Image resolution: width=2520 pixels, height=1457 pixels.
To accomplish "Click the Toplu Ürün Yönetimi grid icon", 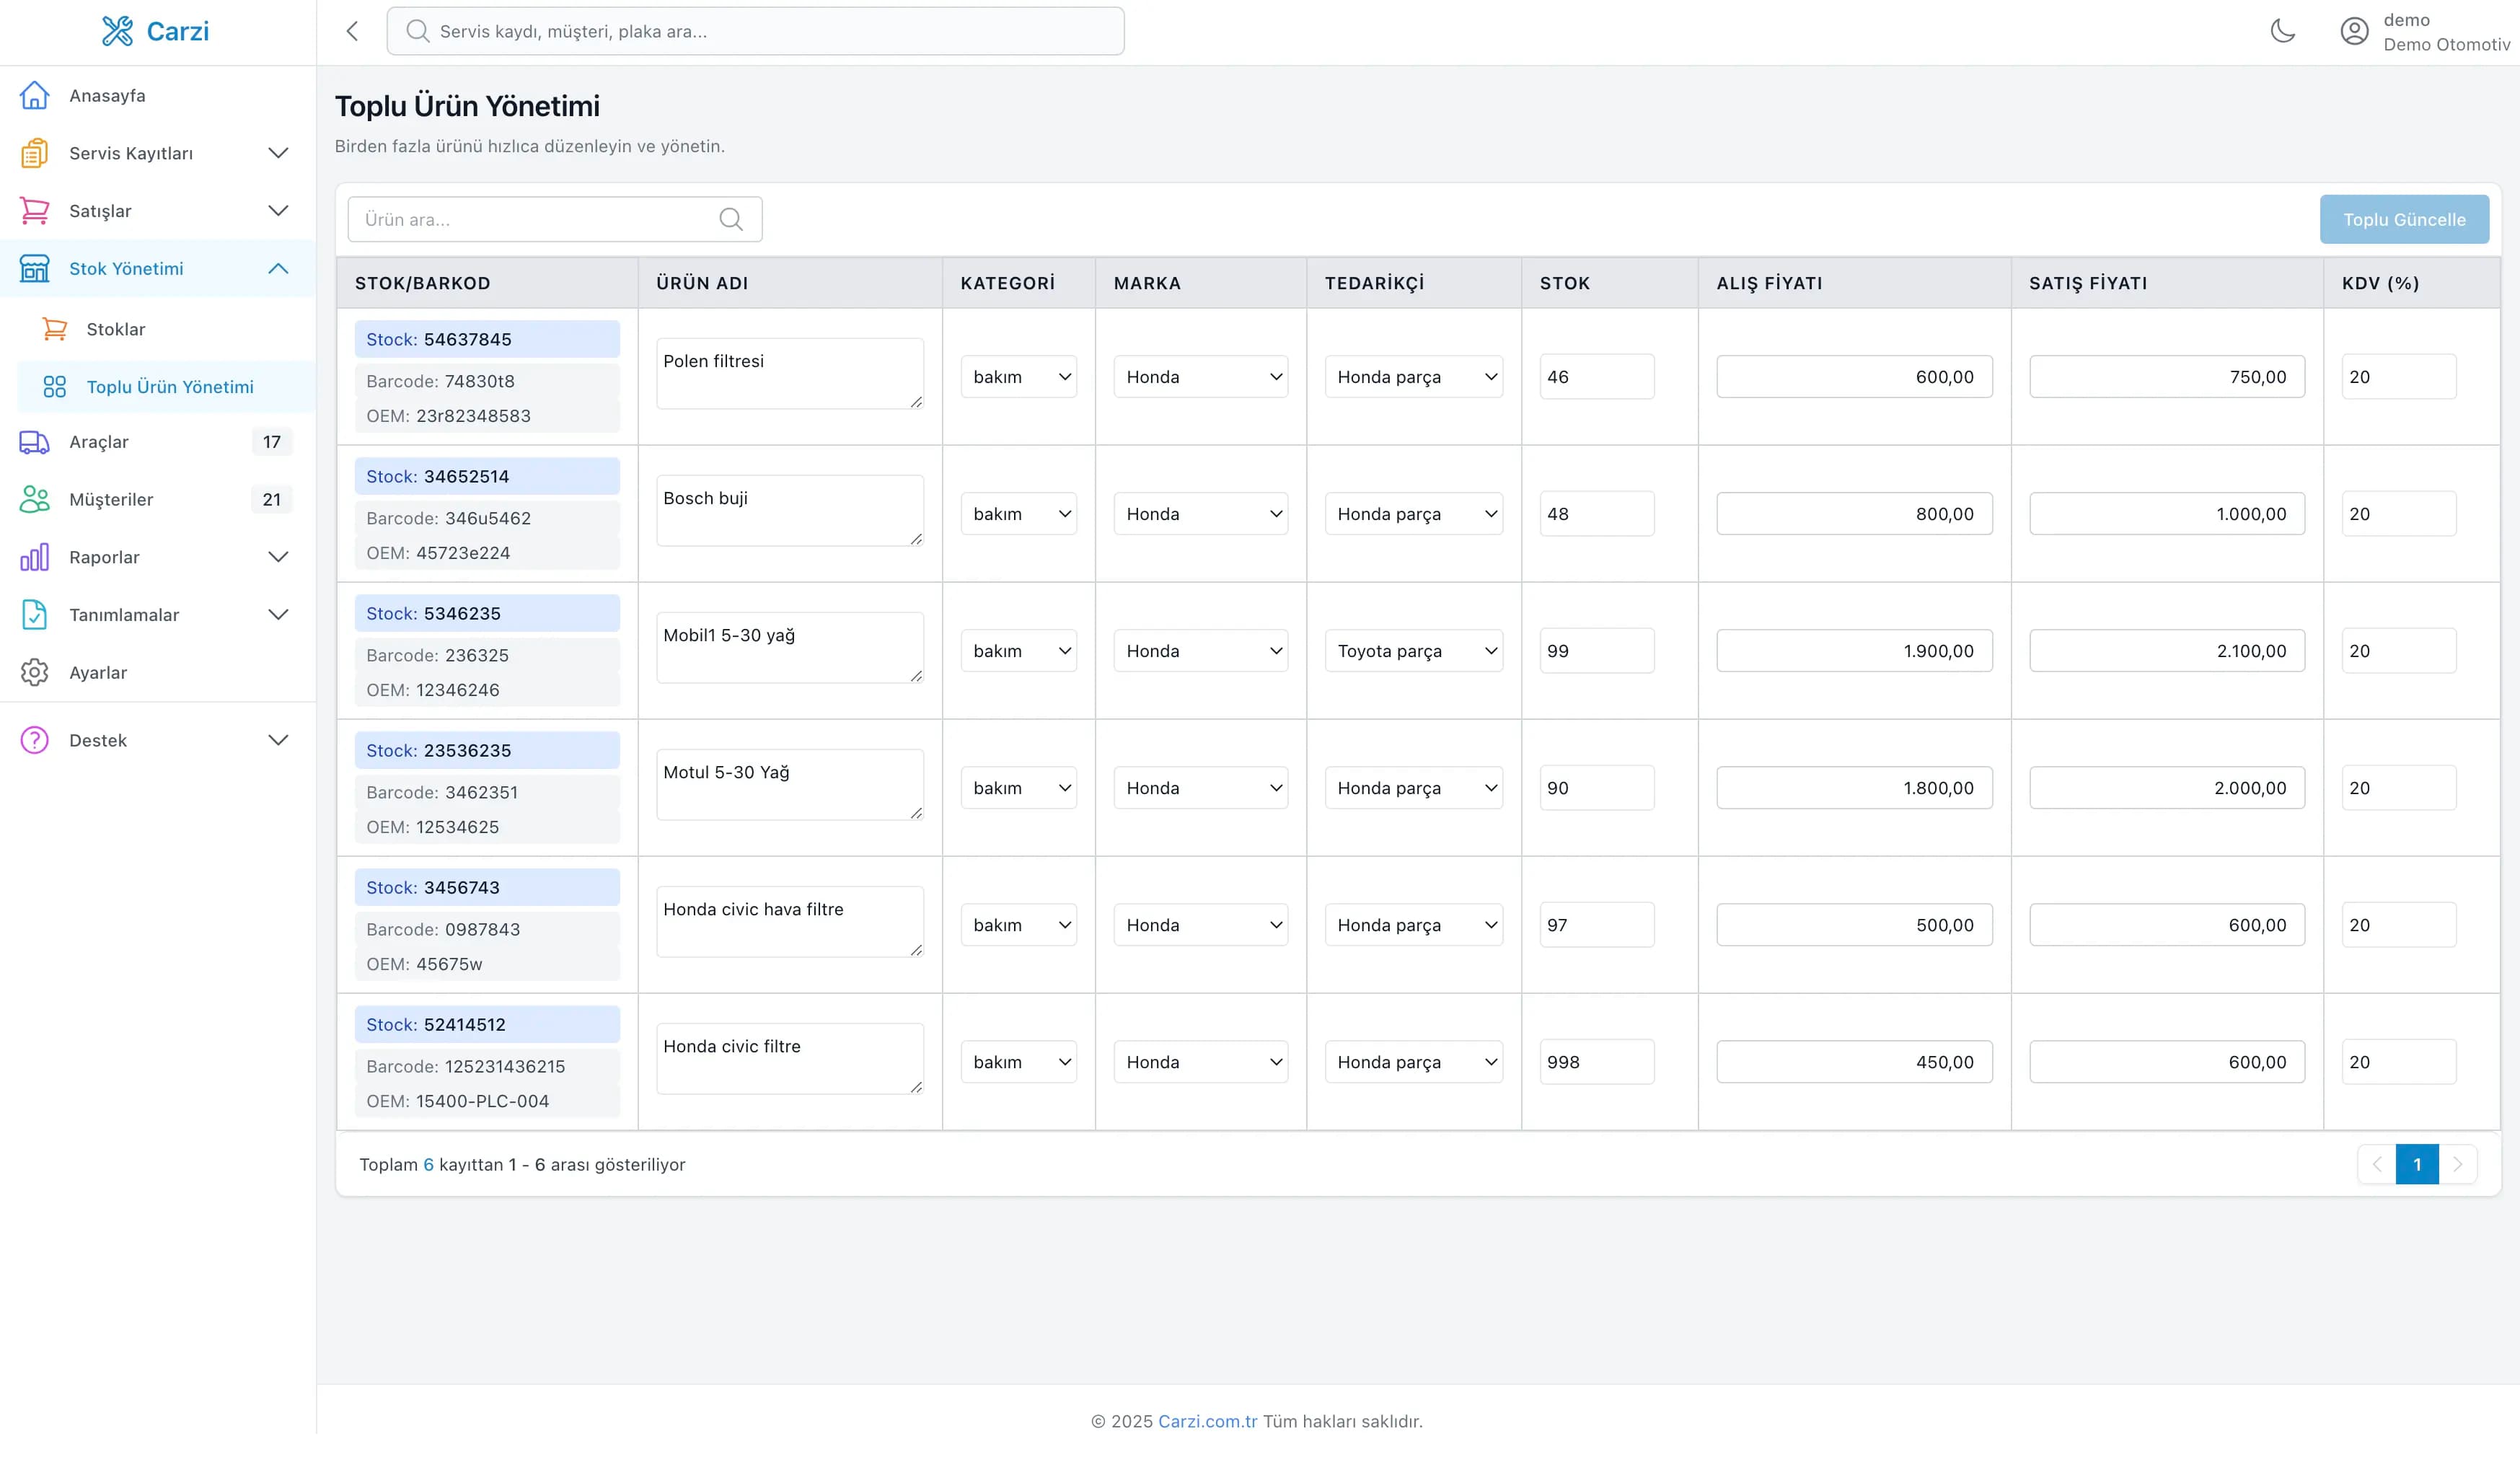I will point(55,387).
